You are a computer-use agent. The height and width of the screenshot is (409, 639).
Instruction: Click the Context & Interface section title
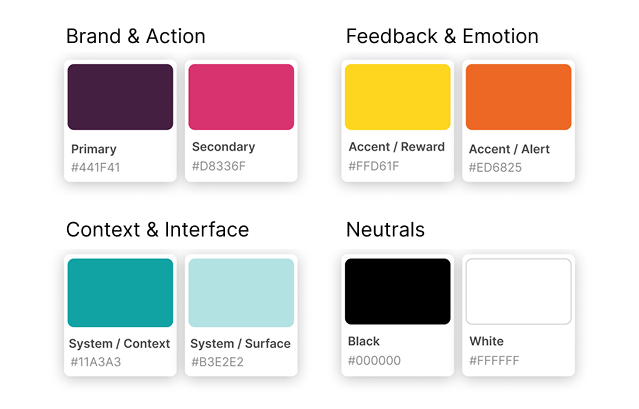point(157,230)
